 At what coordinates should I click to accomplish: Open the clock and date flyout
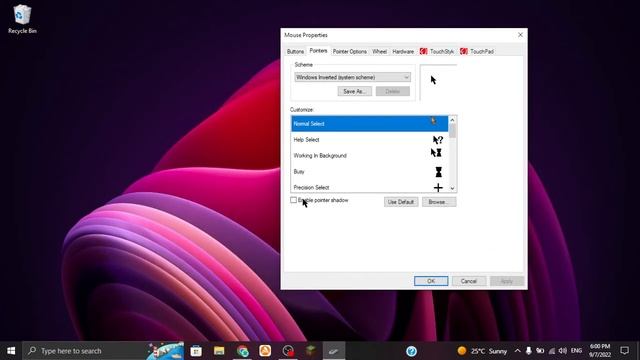600,351
